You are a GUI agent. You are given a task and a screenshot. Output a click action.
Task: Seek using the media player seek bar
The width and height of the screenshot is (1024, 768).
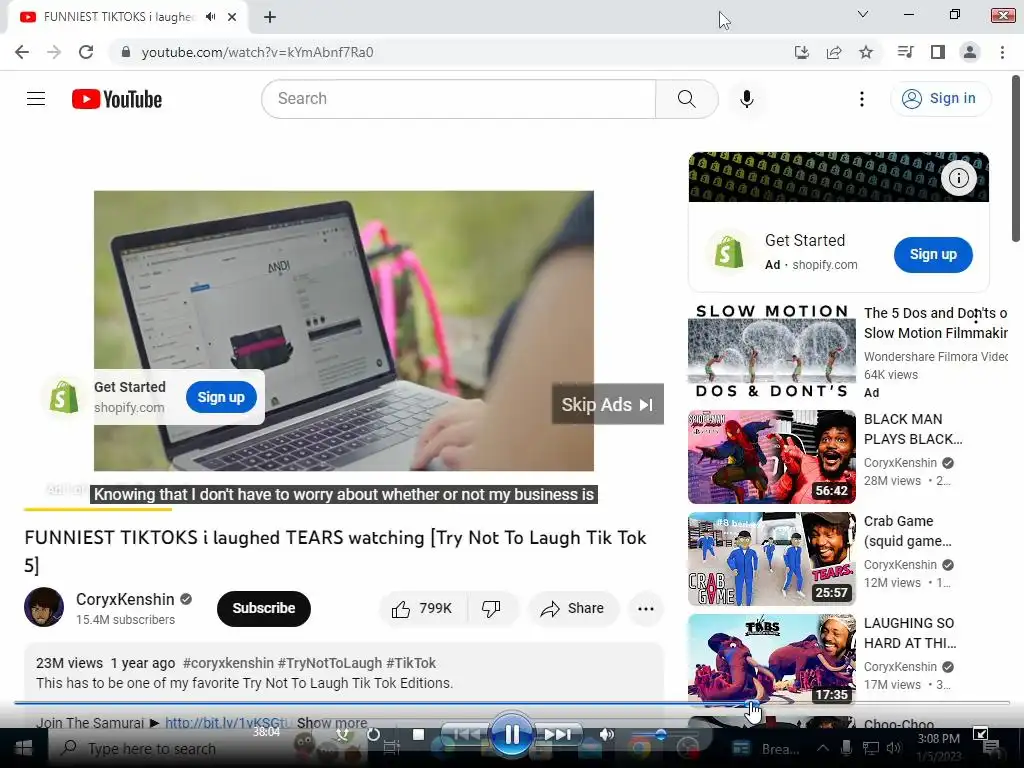pos(511,703)
